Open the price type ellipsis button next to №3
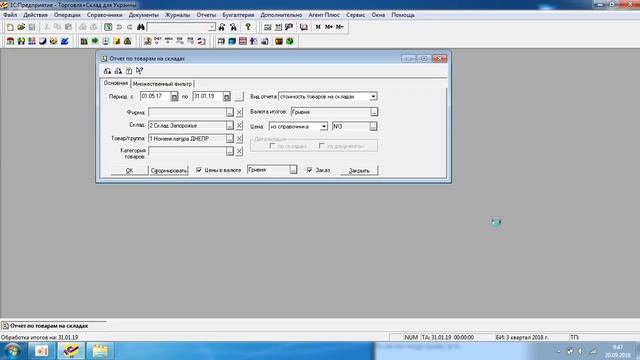Image resolution: width=640 pixels, height=360 pixels. [373, 127]
